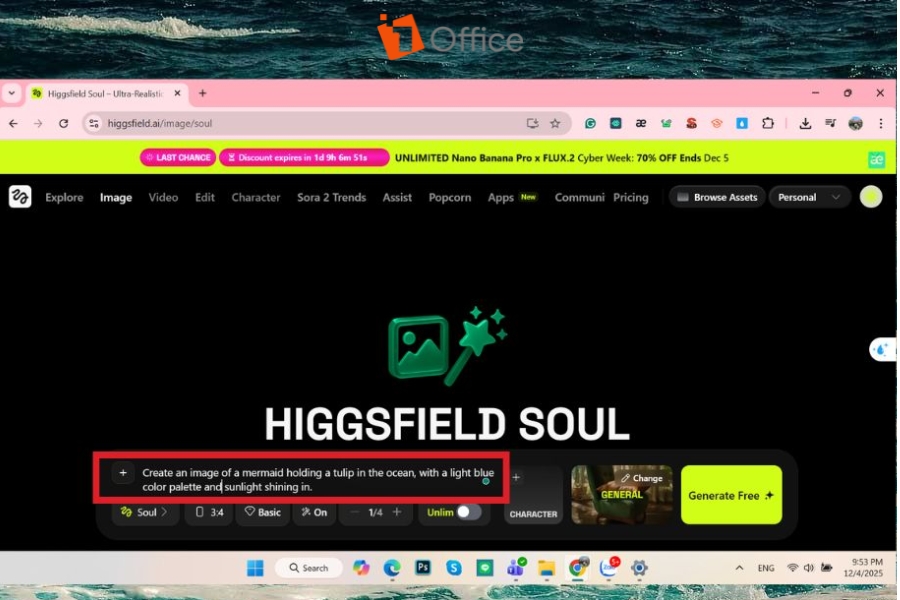
Task: Click into the mermaid prompt text field
Action: pyautogui.click(x=318, y=479)
